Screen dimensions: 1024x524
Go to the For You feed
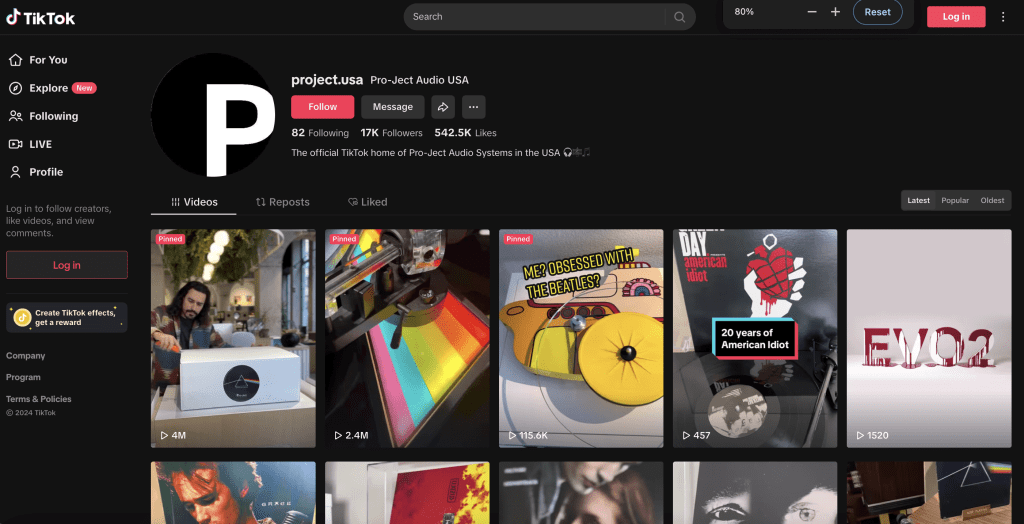(48, 60)
